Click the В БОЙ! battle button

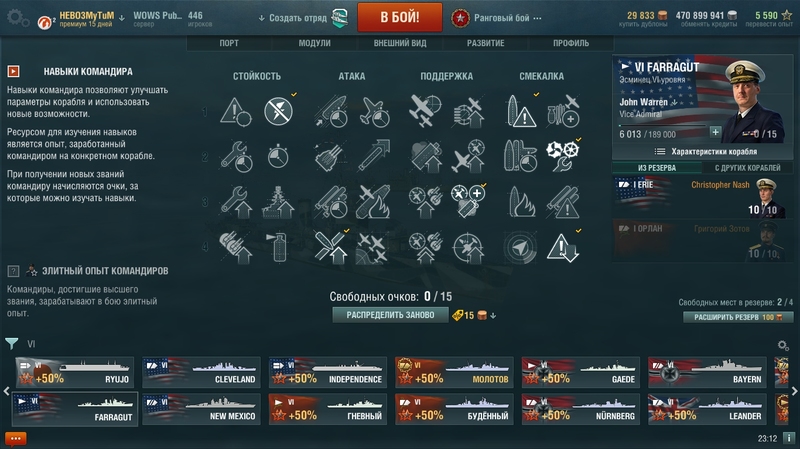tap(400, 17)
